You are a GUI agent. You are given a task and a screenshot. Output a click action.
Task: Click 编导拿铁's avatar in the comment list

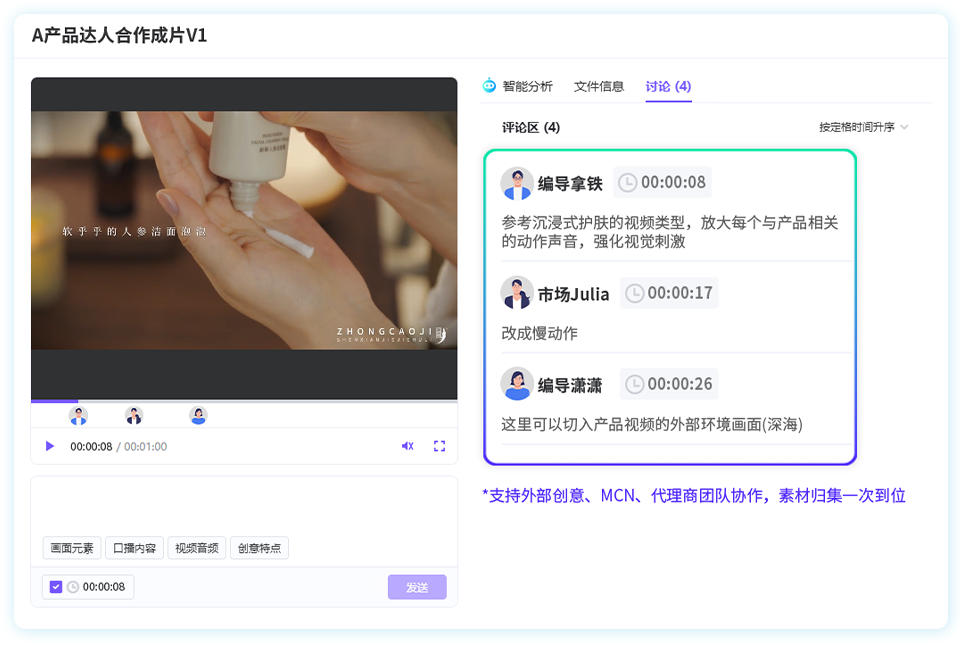(516, 183)
